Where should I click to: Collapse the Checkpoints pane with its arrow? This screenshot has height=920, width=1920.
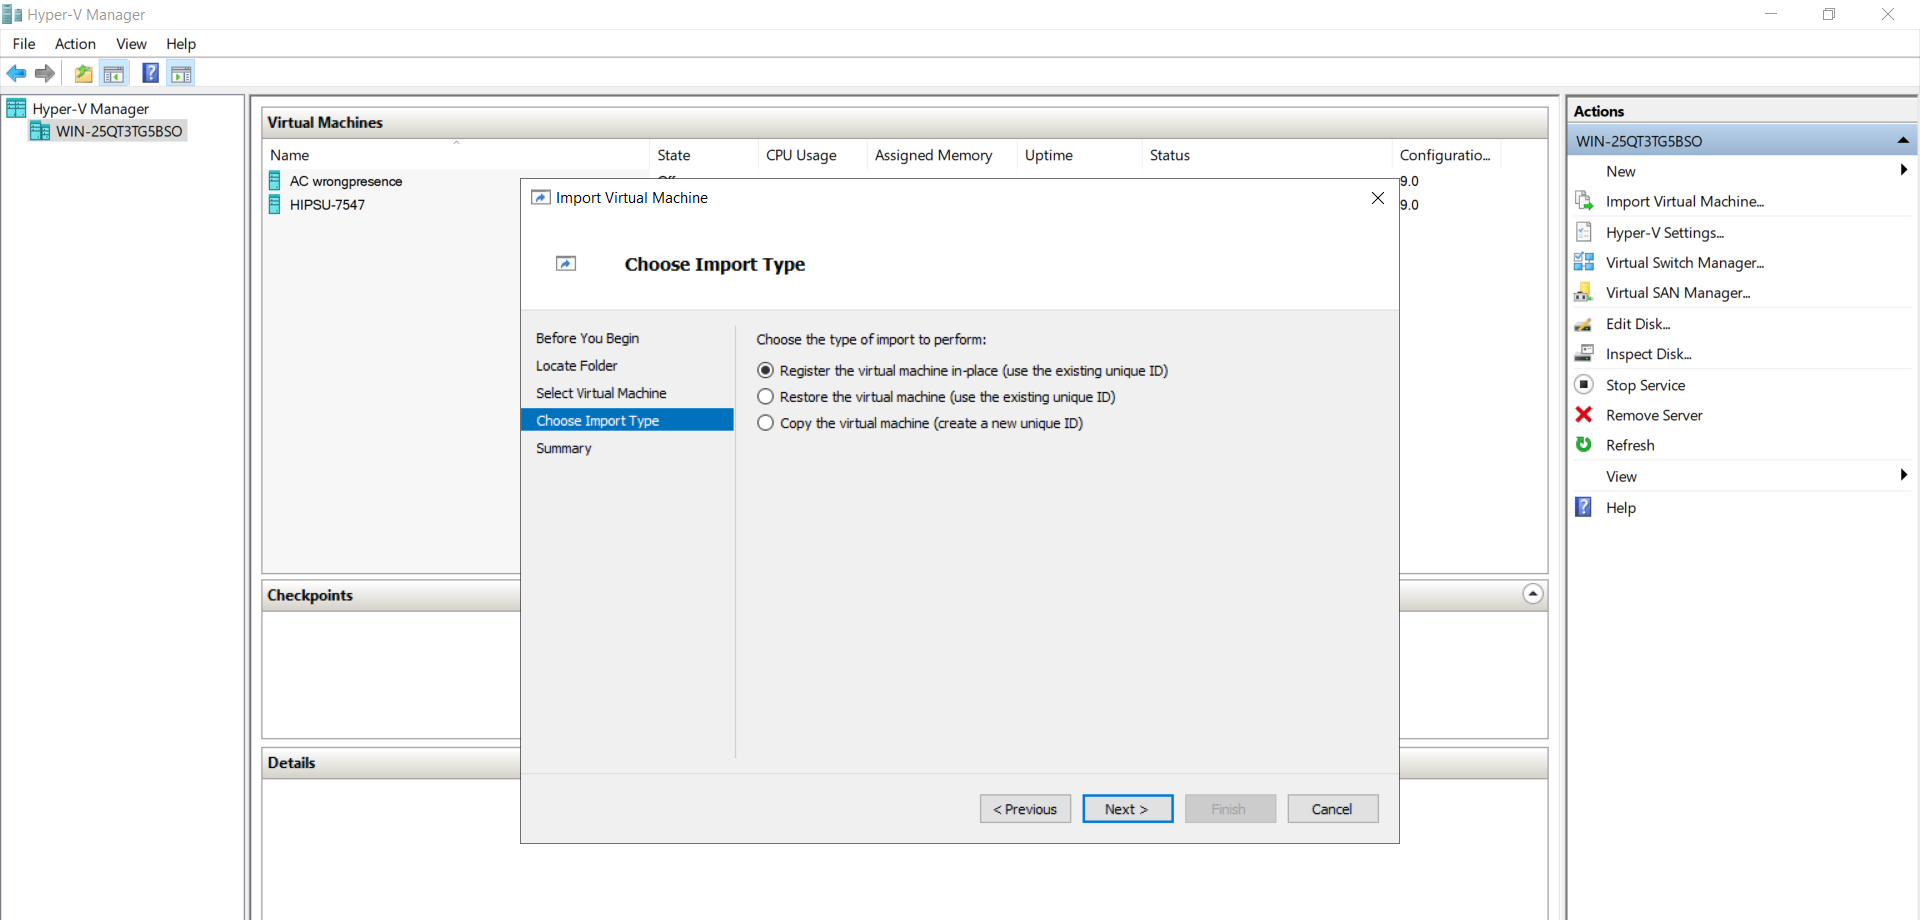pyautogui.click(x=1533, y=594)
